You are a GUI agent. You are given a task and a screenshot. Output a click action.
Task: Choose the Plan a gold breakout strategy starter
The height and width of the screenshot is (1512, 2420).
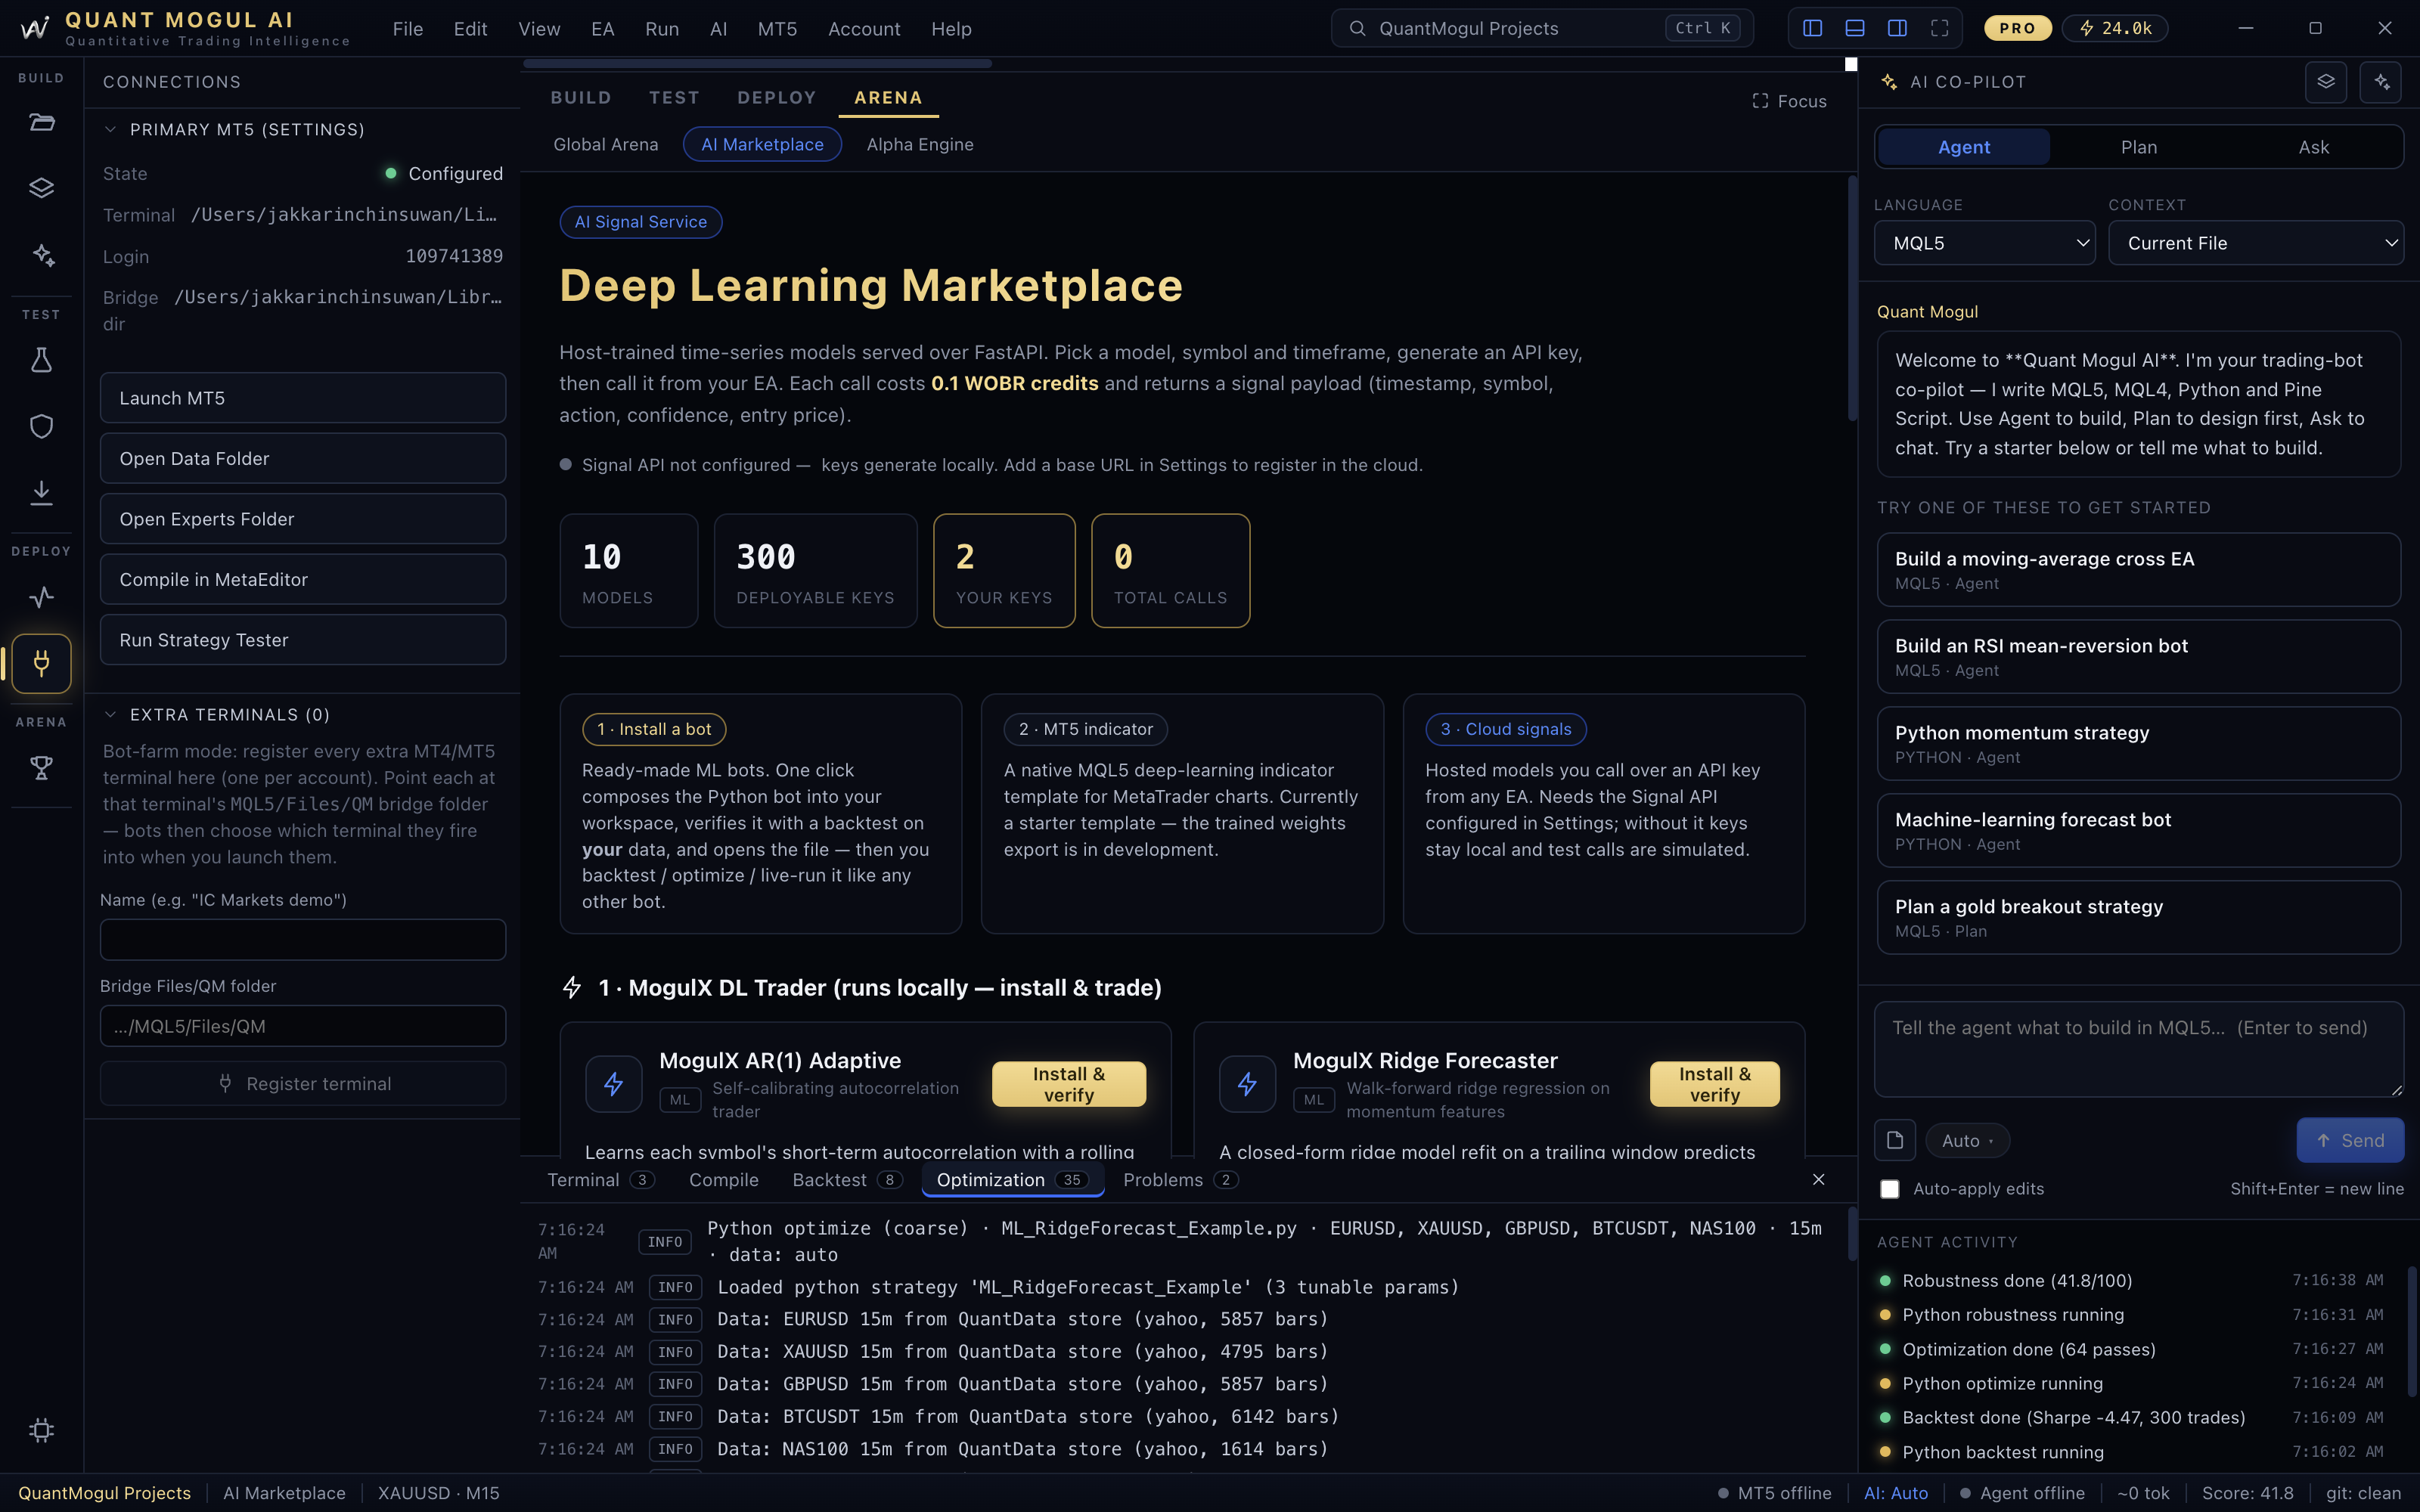click(x=2138, y=917)
